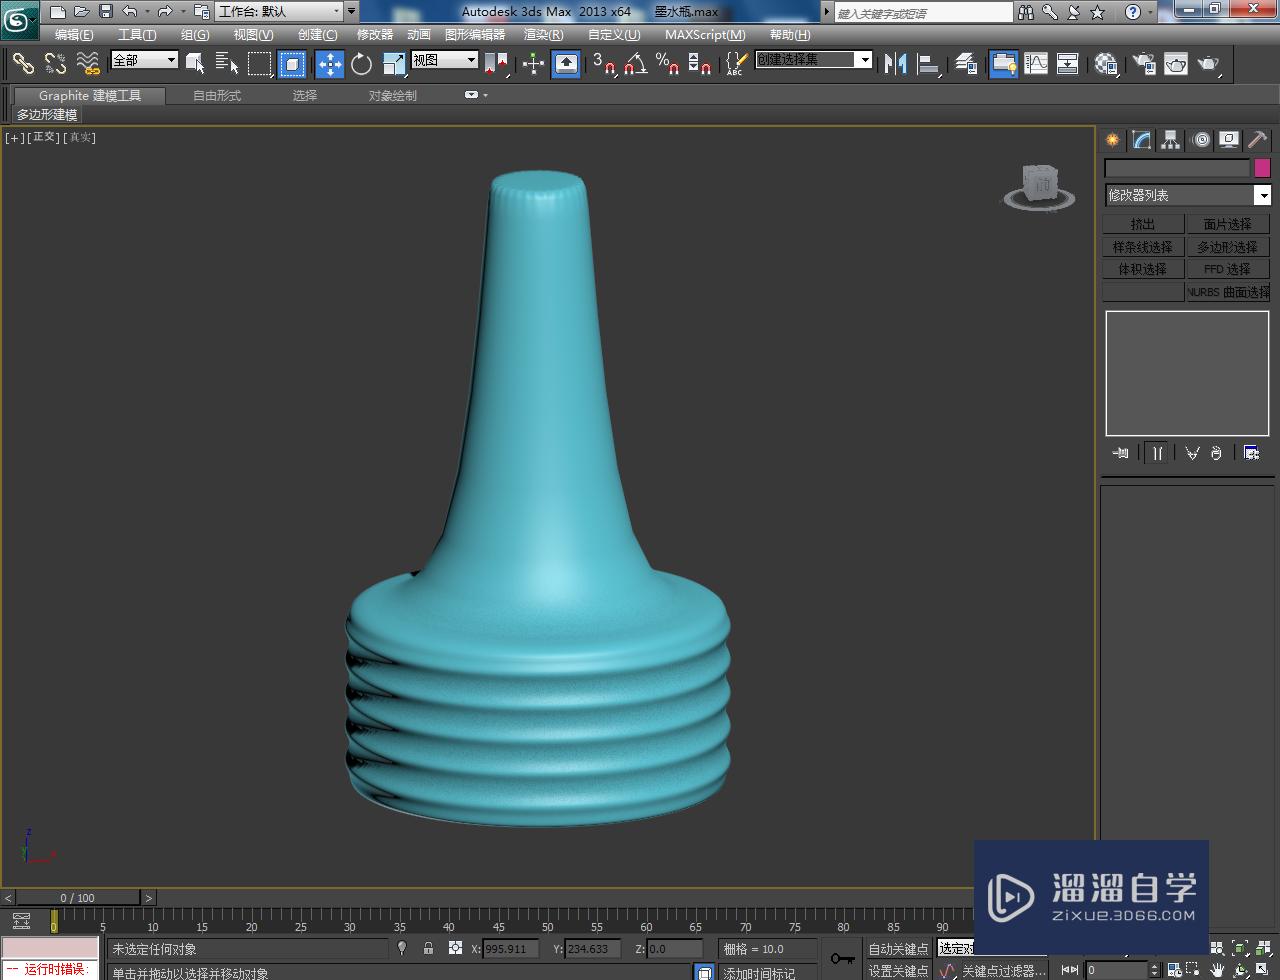Click the NURBS 曲面选择 button
The height and width of the screenshot is (980, 1280).
coord(1227,292)
